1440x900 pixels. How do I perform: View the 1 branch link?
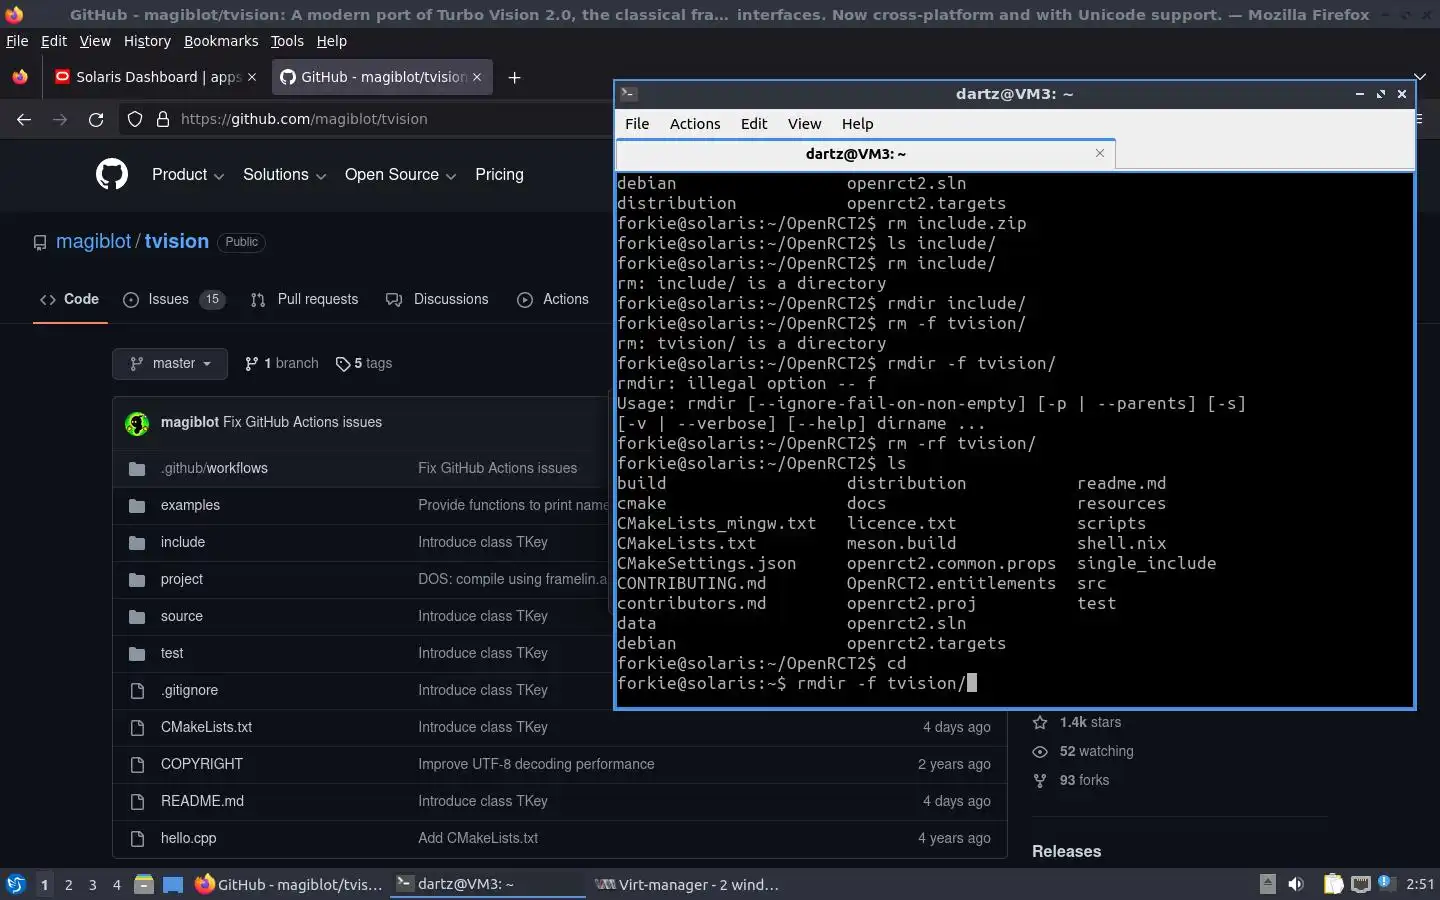[282, 364]
